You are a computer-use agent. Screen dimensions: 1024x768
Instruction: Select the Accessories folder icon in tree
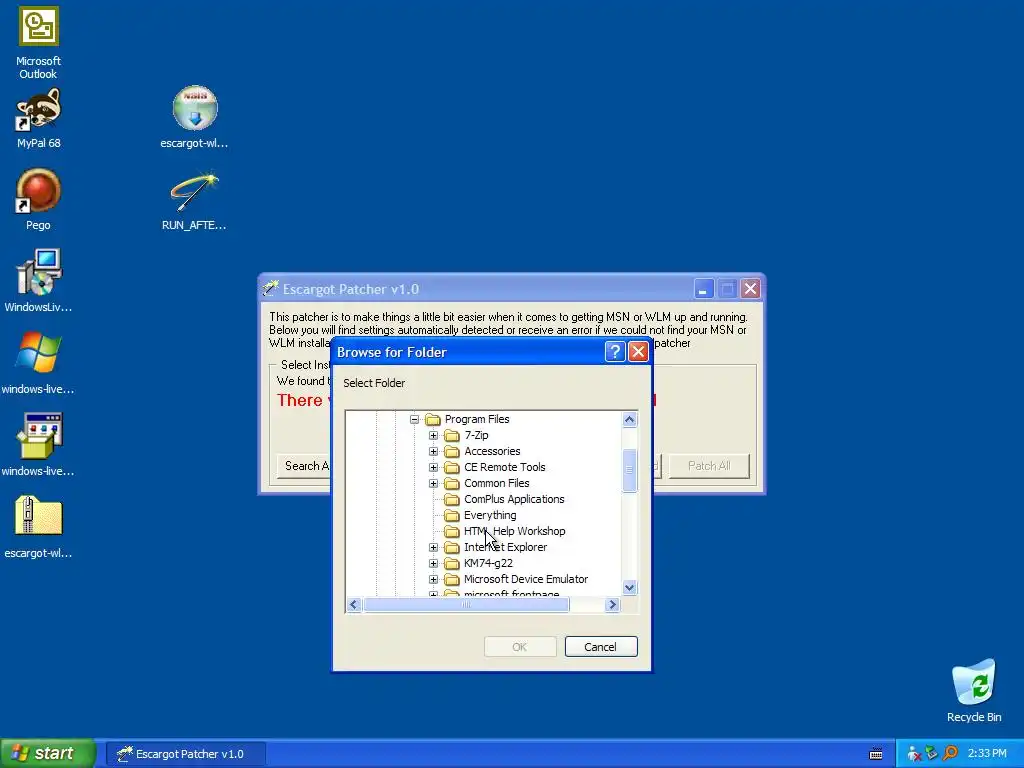[452, 451]
